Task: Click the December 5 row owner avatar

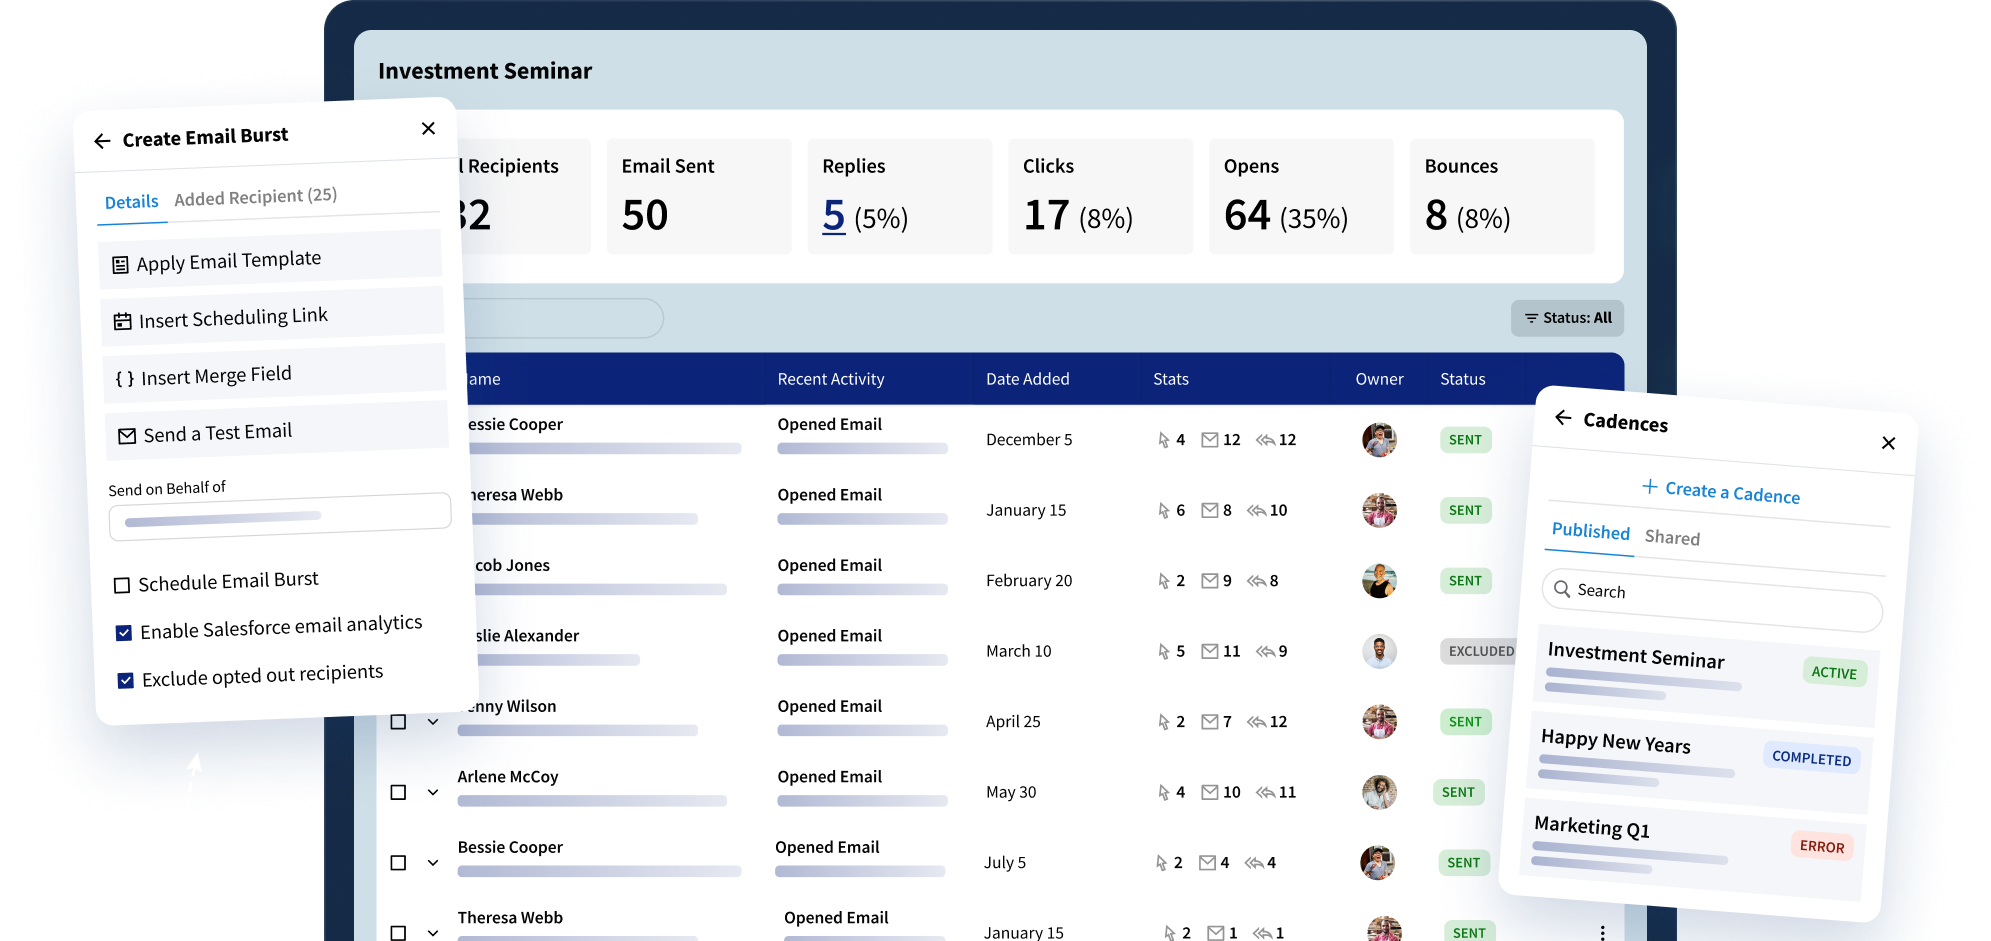Action: coord(1379,440)
